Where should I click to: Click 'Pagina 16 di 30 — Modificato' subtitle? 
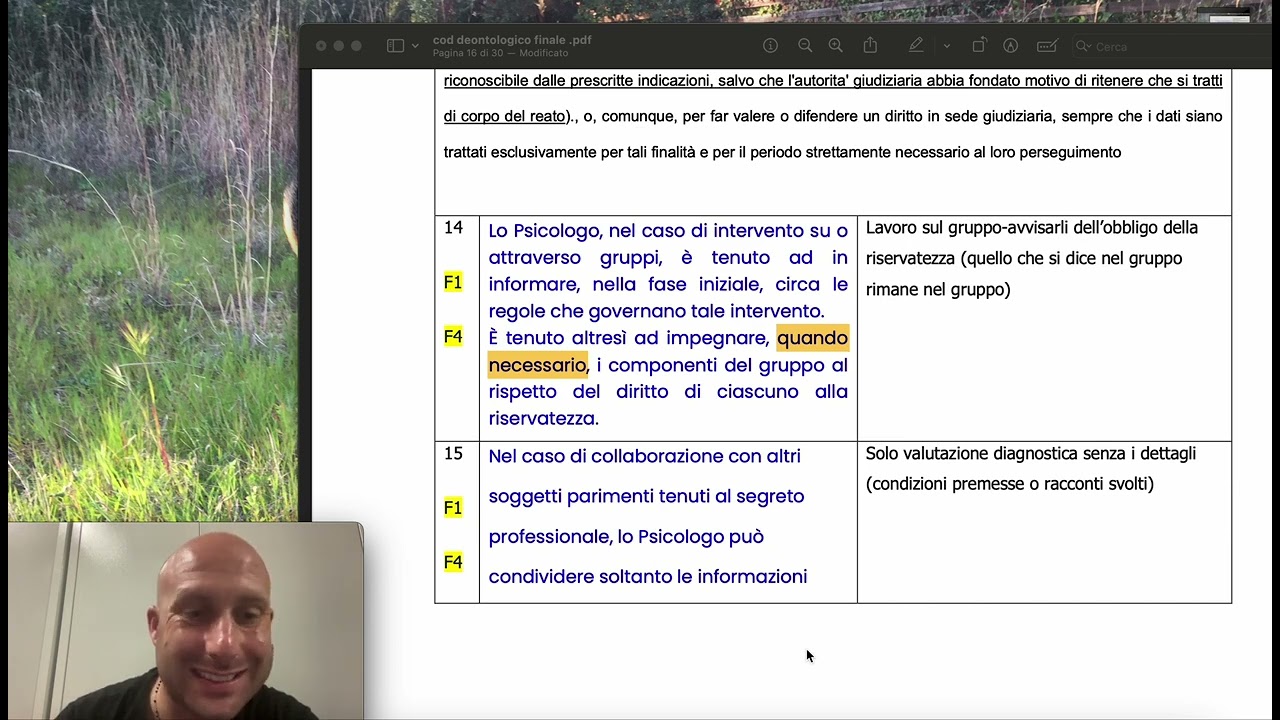pyautogui.click(x=500, y=53)
